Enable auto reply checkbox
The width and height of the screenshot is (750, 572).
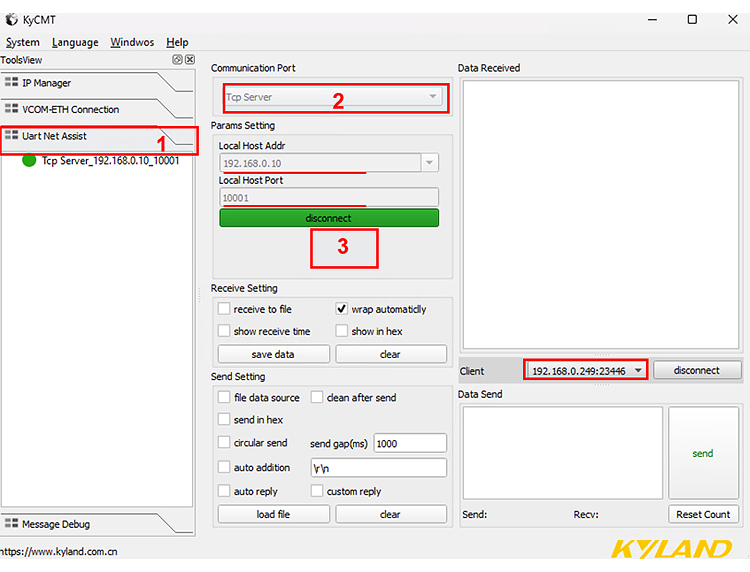click(x=224, y=491)
